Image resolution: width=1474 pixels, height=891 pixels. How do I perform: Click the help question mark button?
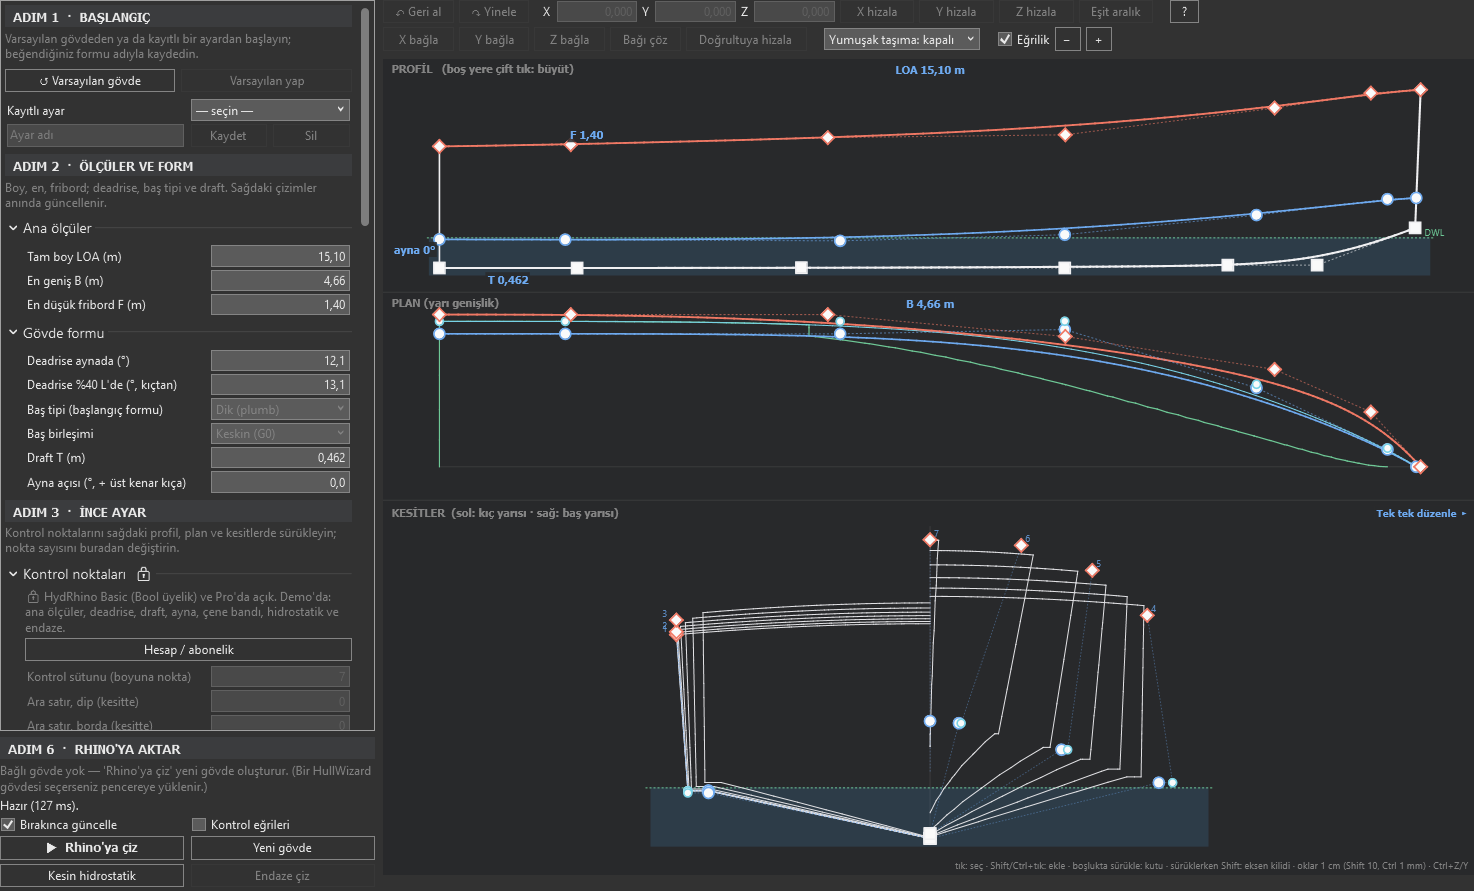[x=1184, y=12]
